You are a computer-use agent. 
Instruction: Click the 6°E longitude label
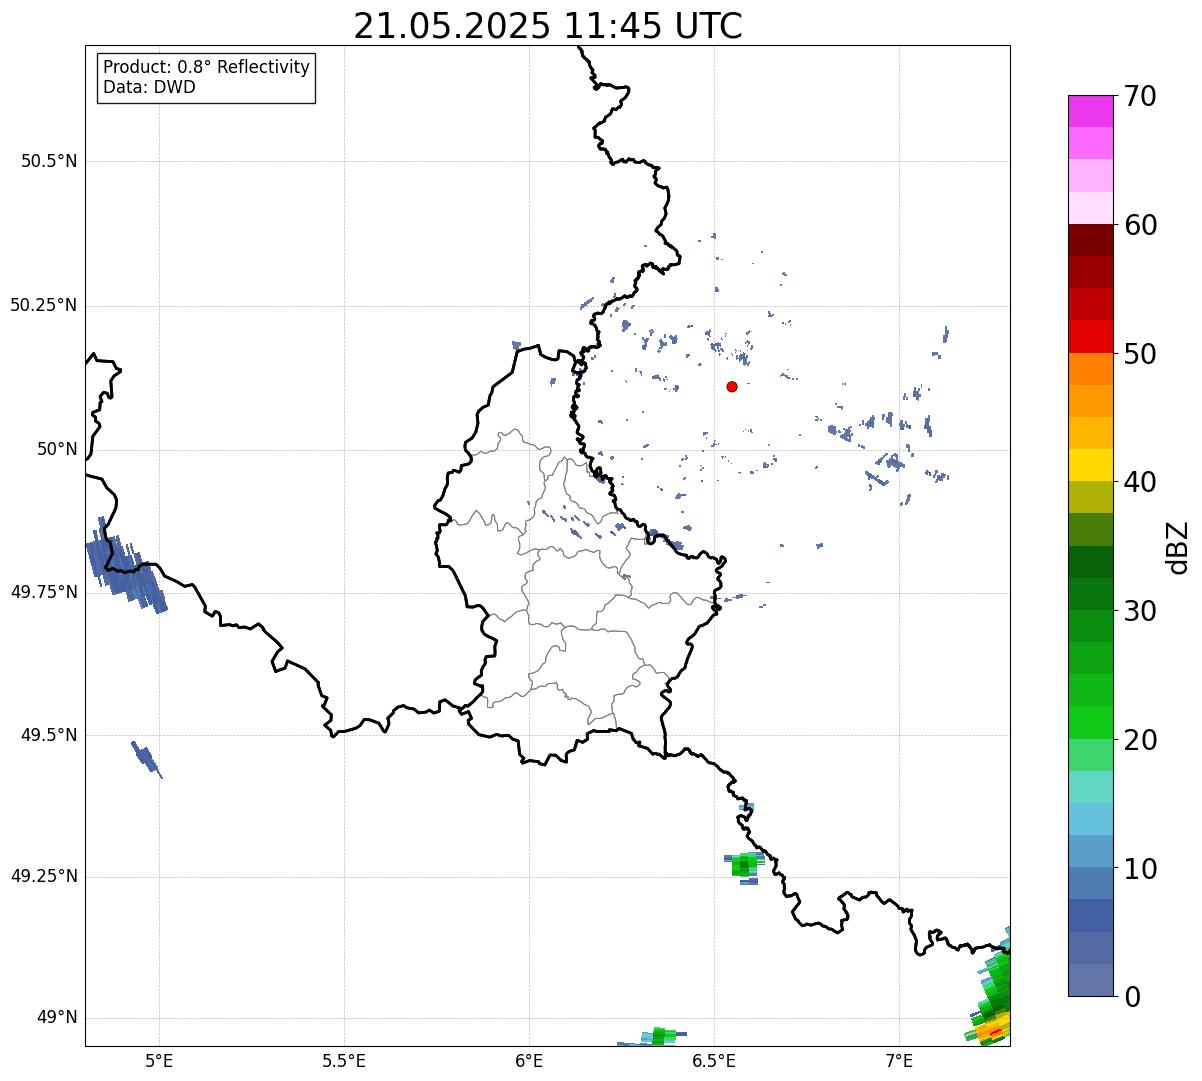point(529,1061)
